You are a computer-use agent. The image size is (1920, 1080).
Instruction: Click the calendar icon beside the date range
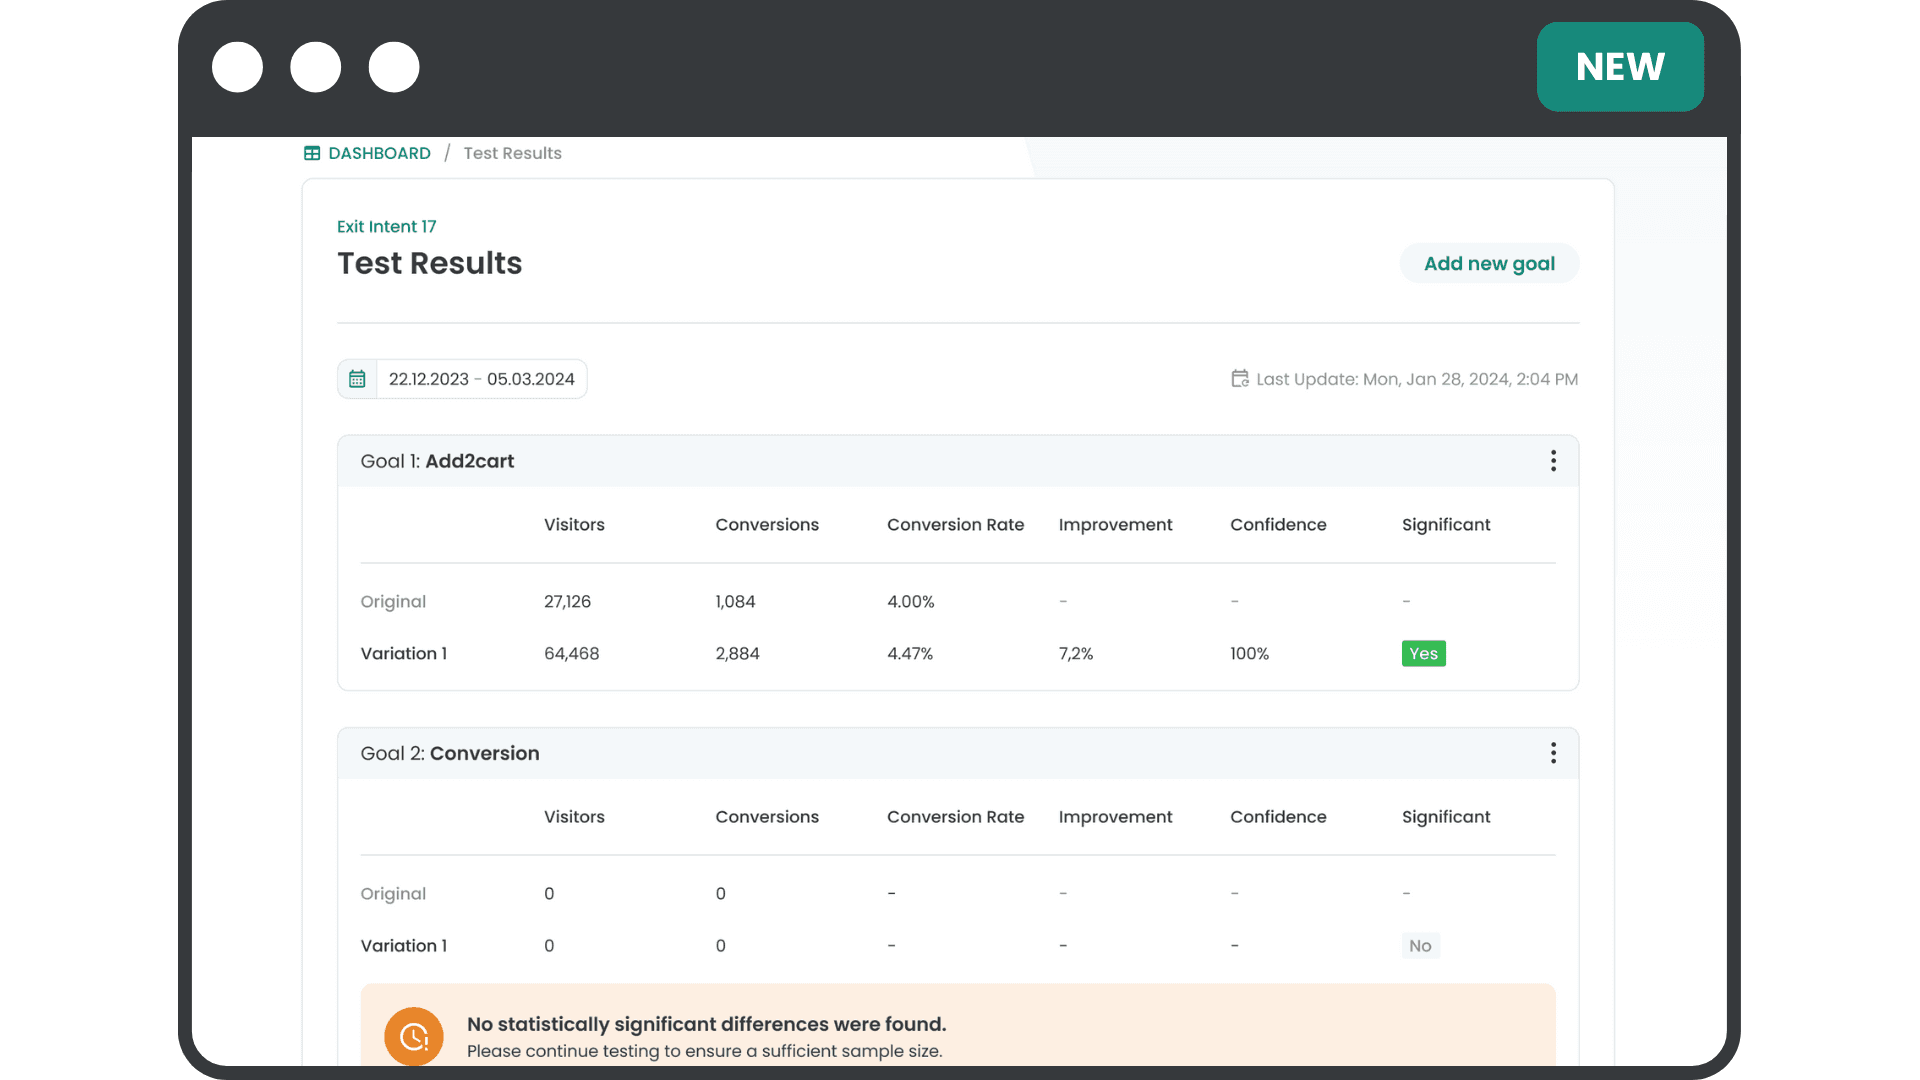(x=357, y=378)
